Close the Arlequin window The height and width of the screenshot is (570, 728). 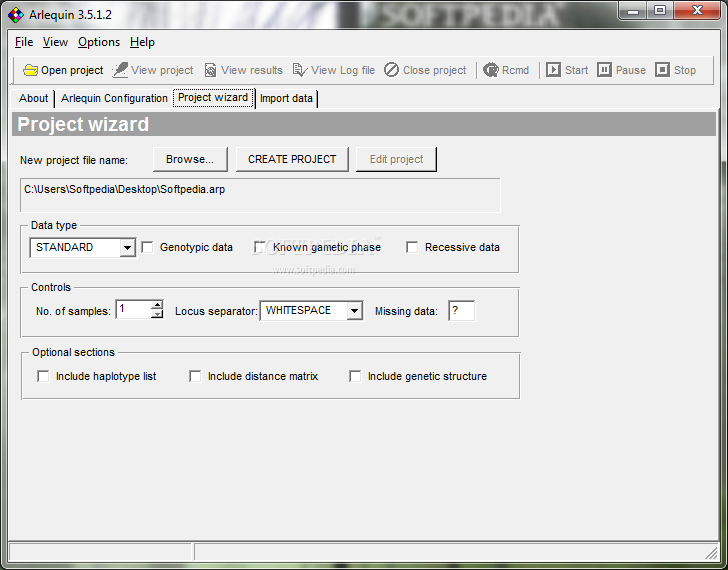pyautogui.click(x=697, y=11)
